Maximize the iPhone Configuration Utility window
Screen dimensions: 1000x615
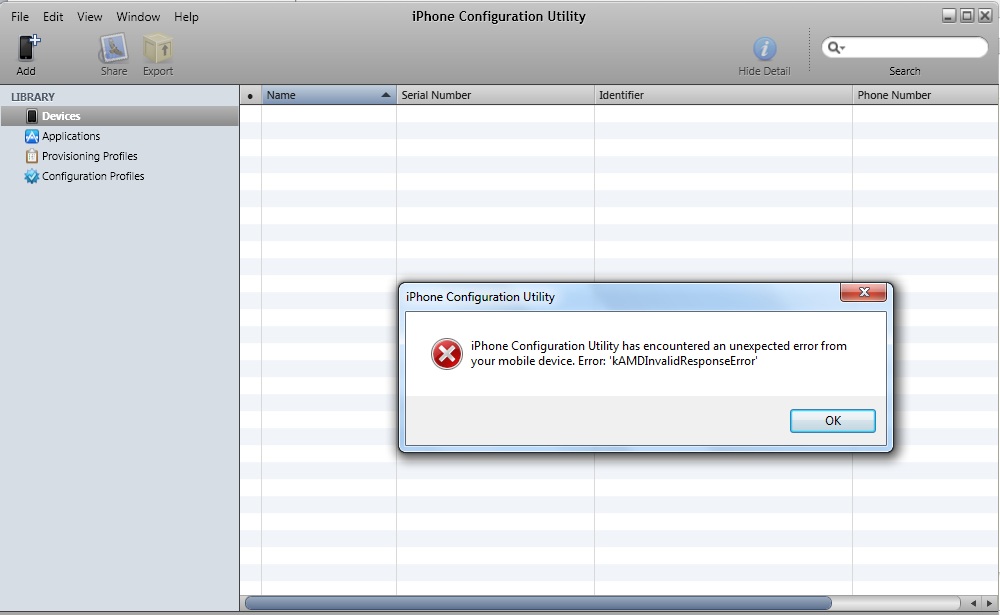(967, 16)
